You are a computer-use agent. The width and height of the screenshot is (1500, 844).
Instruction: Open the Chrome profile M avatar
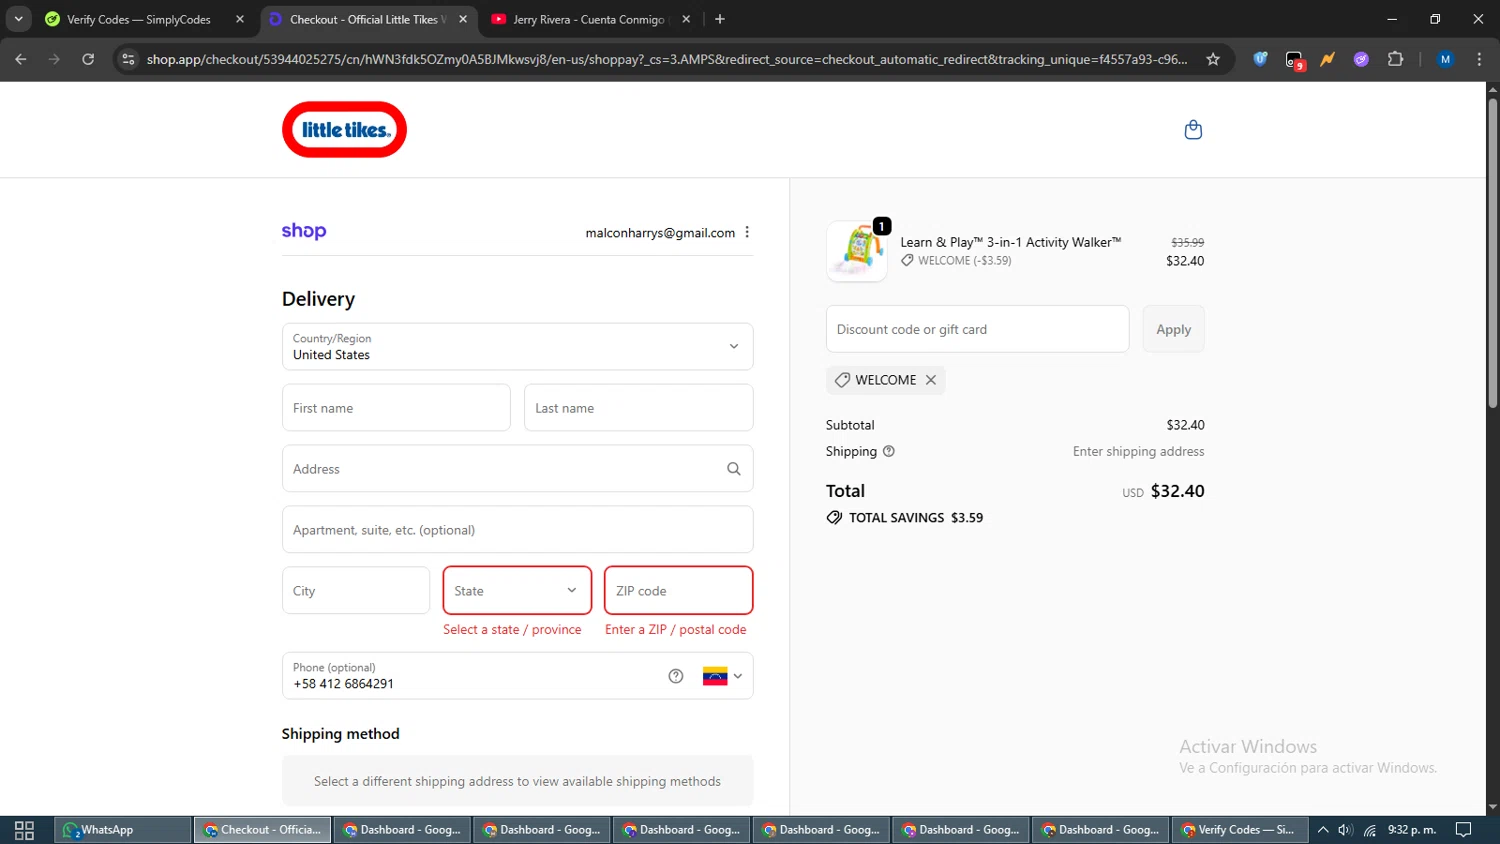click(x=1445, y=59)
